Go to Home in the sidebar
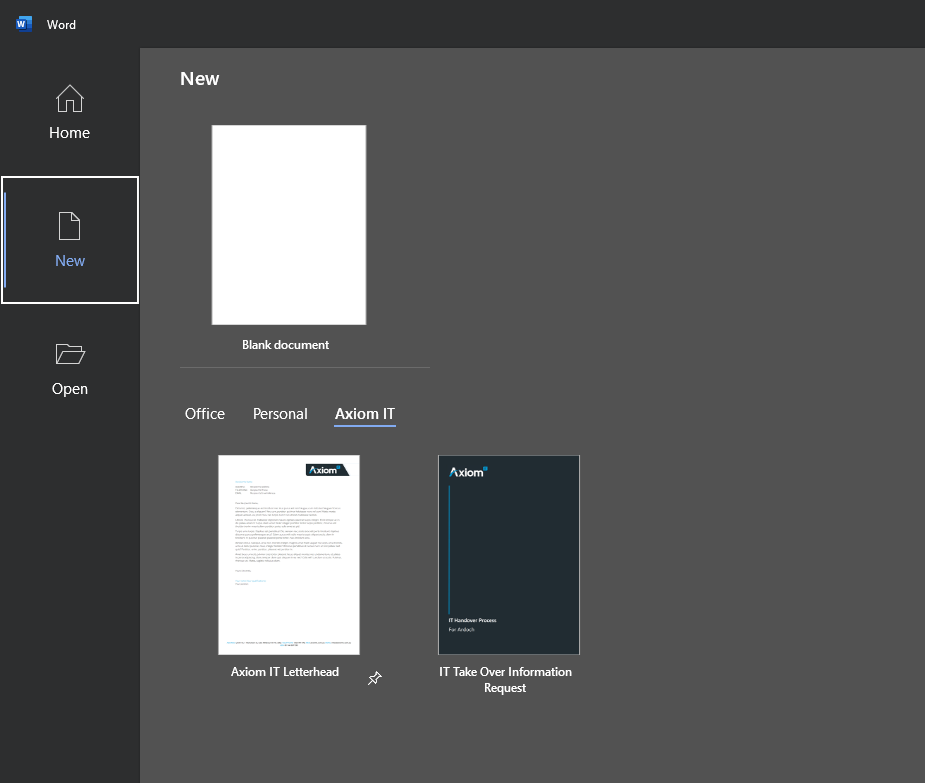This screenshot has height=783, width=925. pyautogui.click(x=70, y=112)
